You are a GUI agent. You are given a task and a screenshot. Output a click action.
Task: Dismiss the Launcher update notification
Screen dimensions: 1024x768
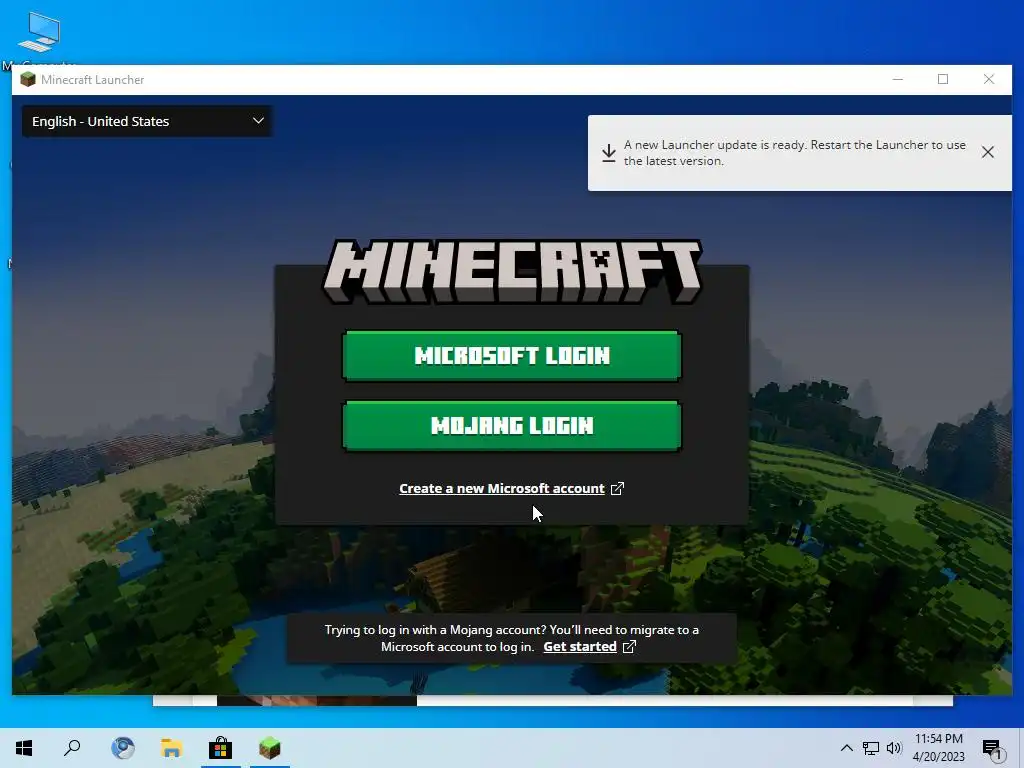[987, 152]
